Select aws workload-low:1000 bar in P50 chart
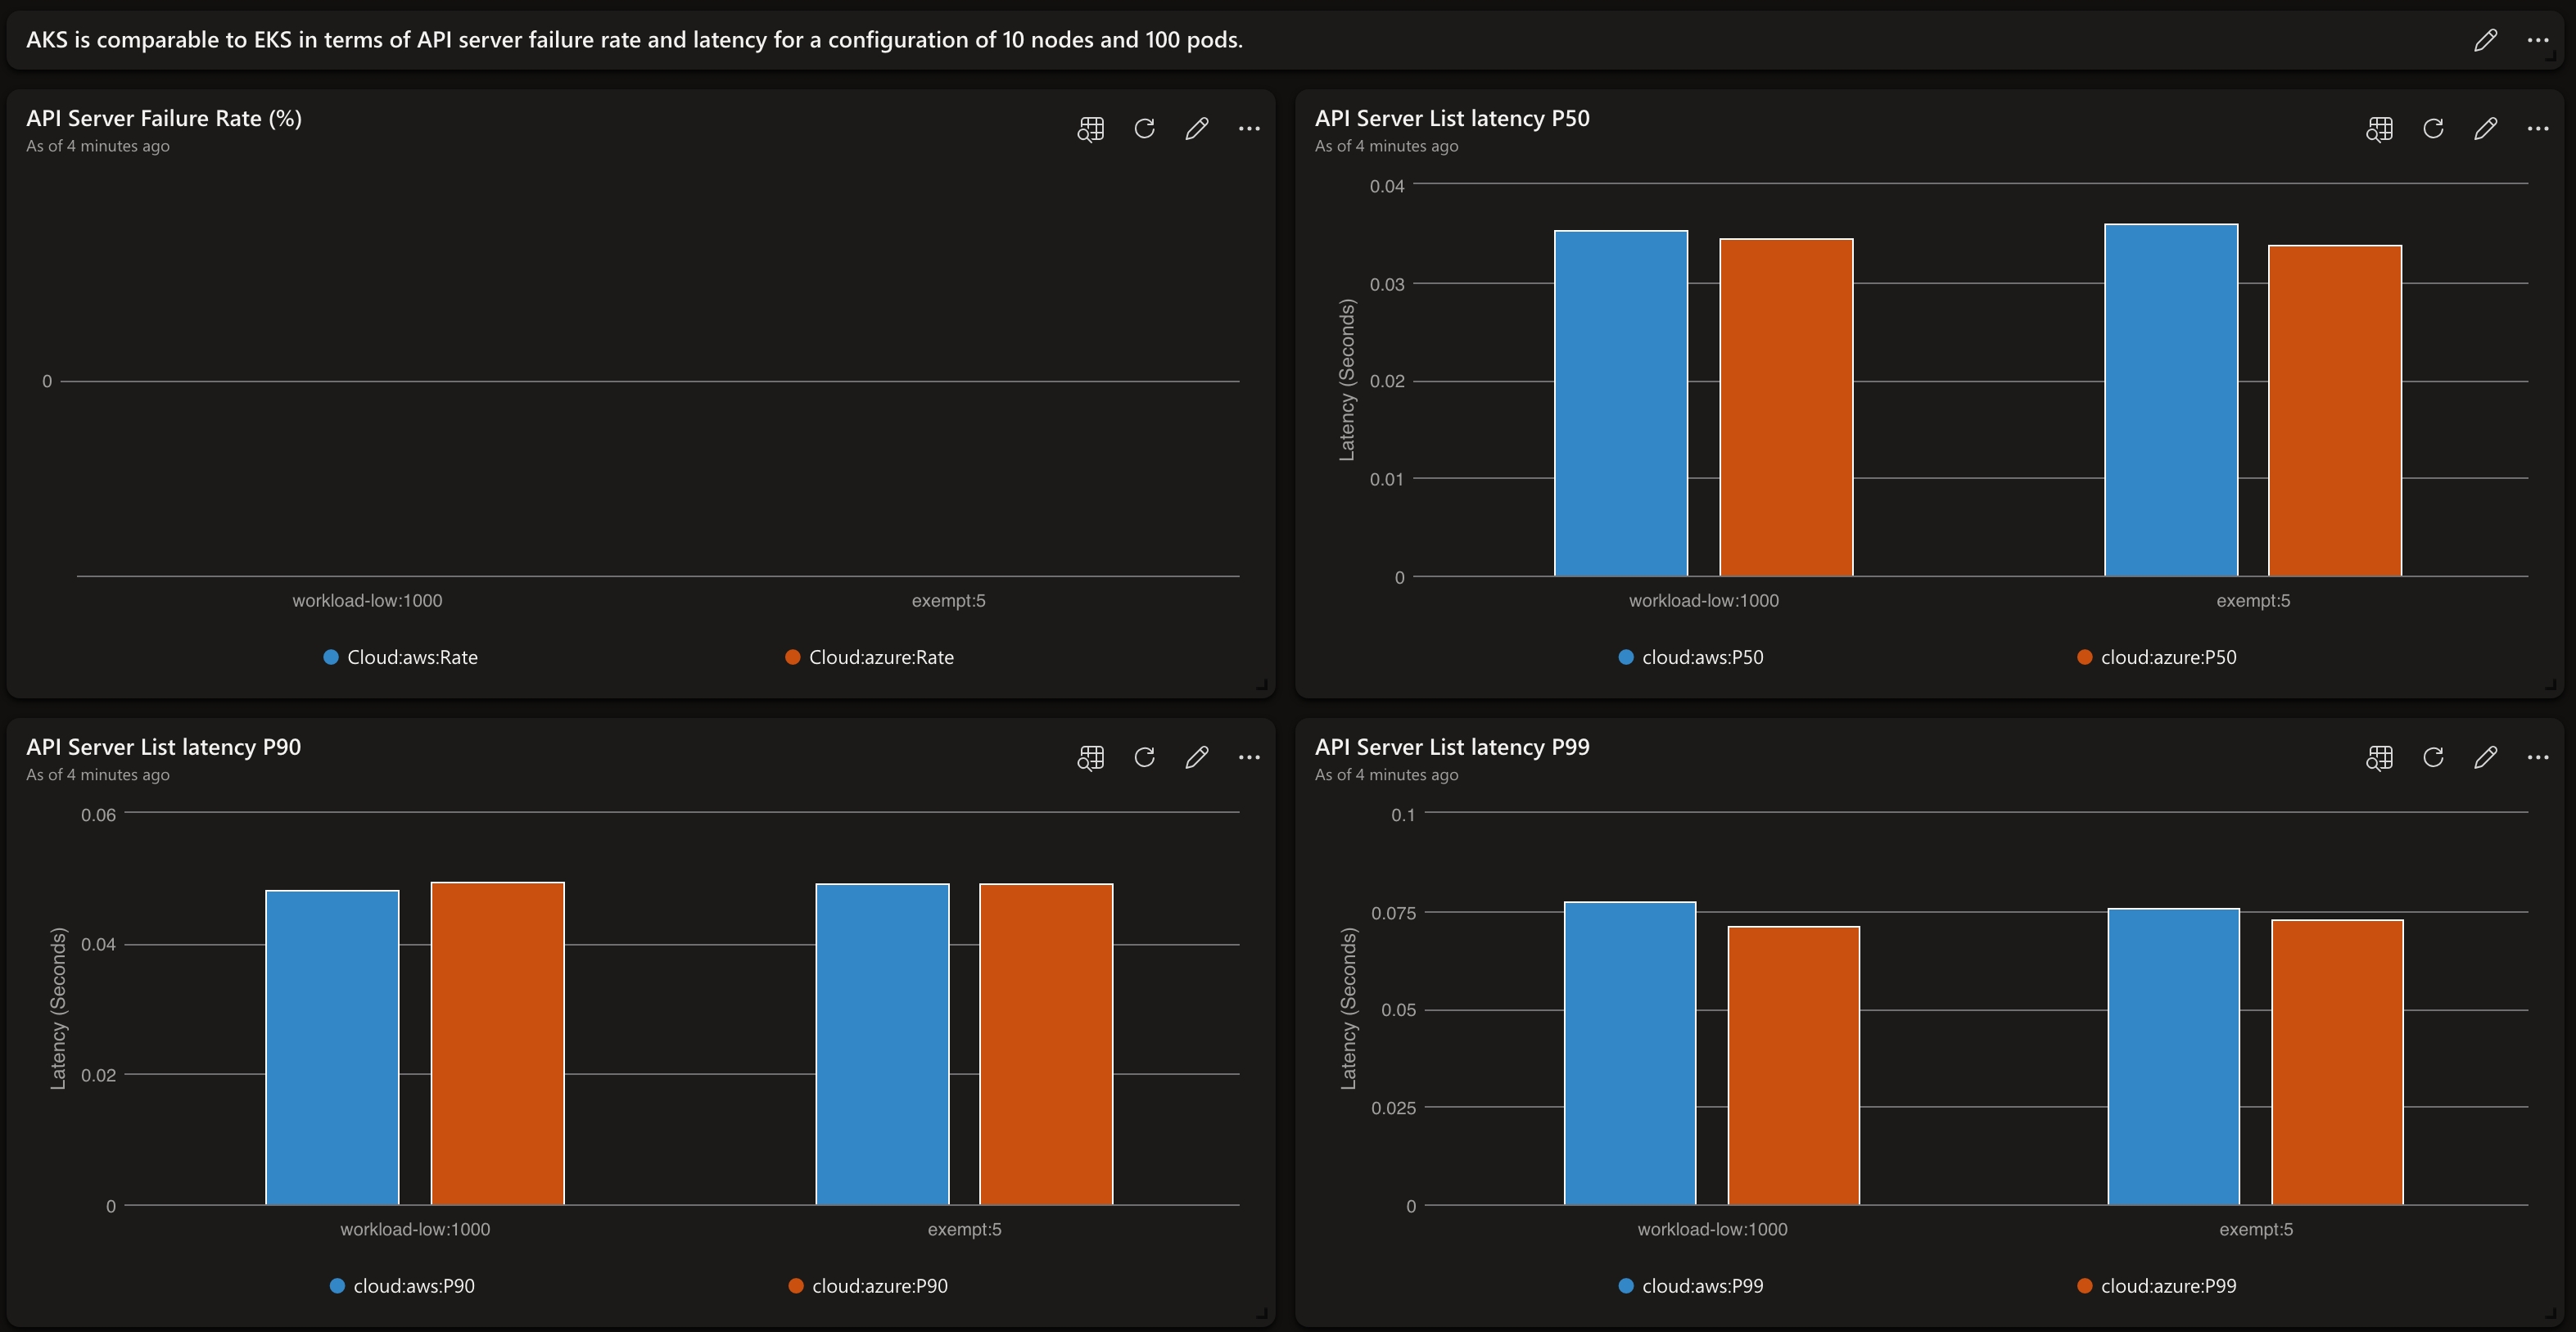2576x1332 pixels. point(1621,403)
